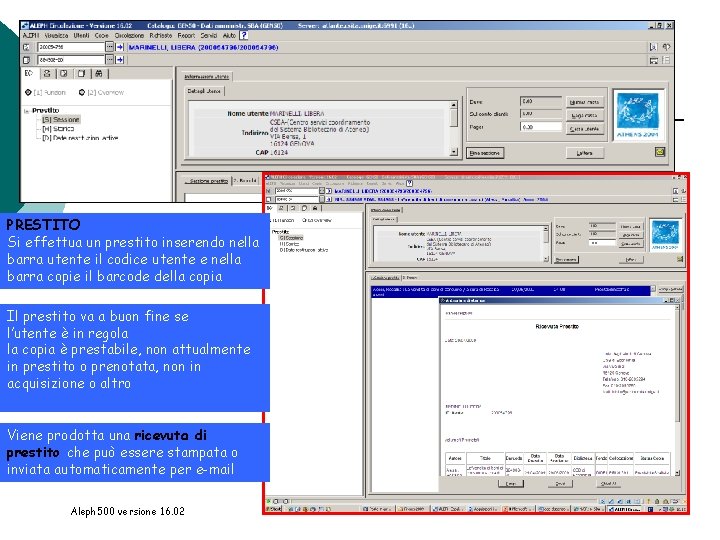Open user list with the ellipsis button next to the user ID
The image size is (720, 540).
pyautogui.click(x=109, y=47)
